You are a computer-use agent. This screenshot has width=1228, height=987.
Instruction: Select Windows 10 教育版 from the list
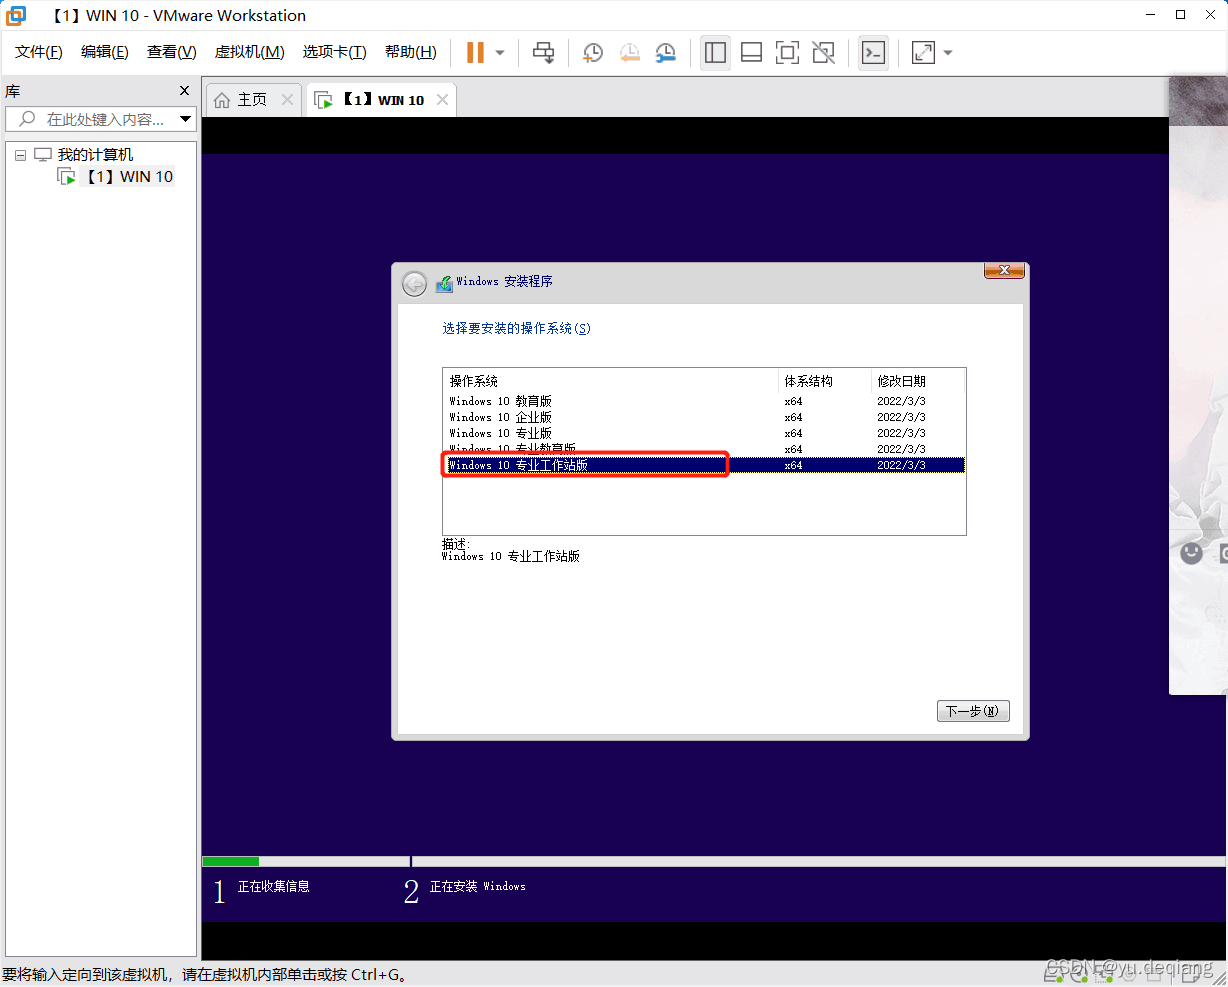pyautogui.click(x=704, y=401)
